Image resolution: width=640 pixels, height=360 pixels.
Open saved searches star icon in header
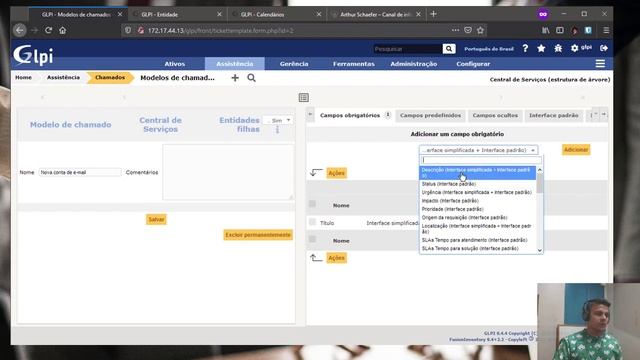pos(541,49)
